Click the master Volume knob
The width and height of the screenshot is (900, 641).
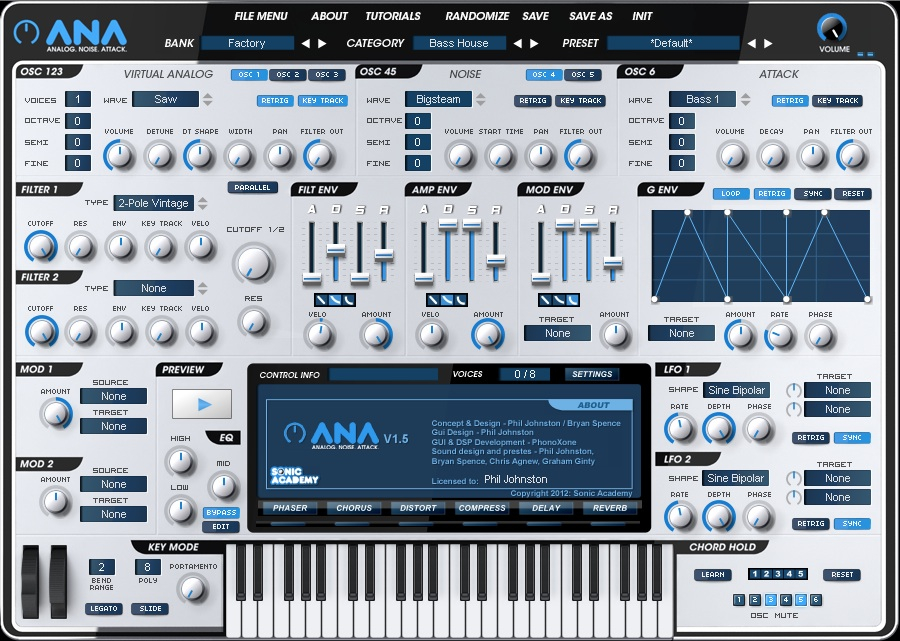point(833,28)
